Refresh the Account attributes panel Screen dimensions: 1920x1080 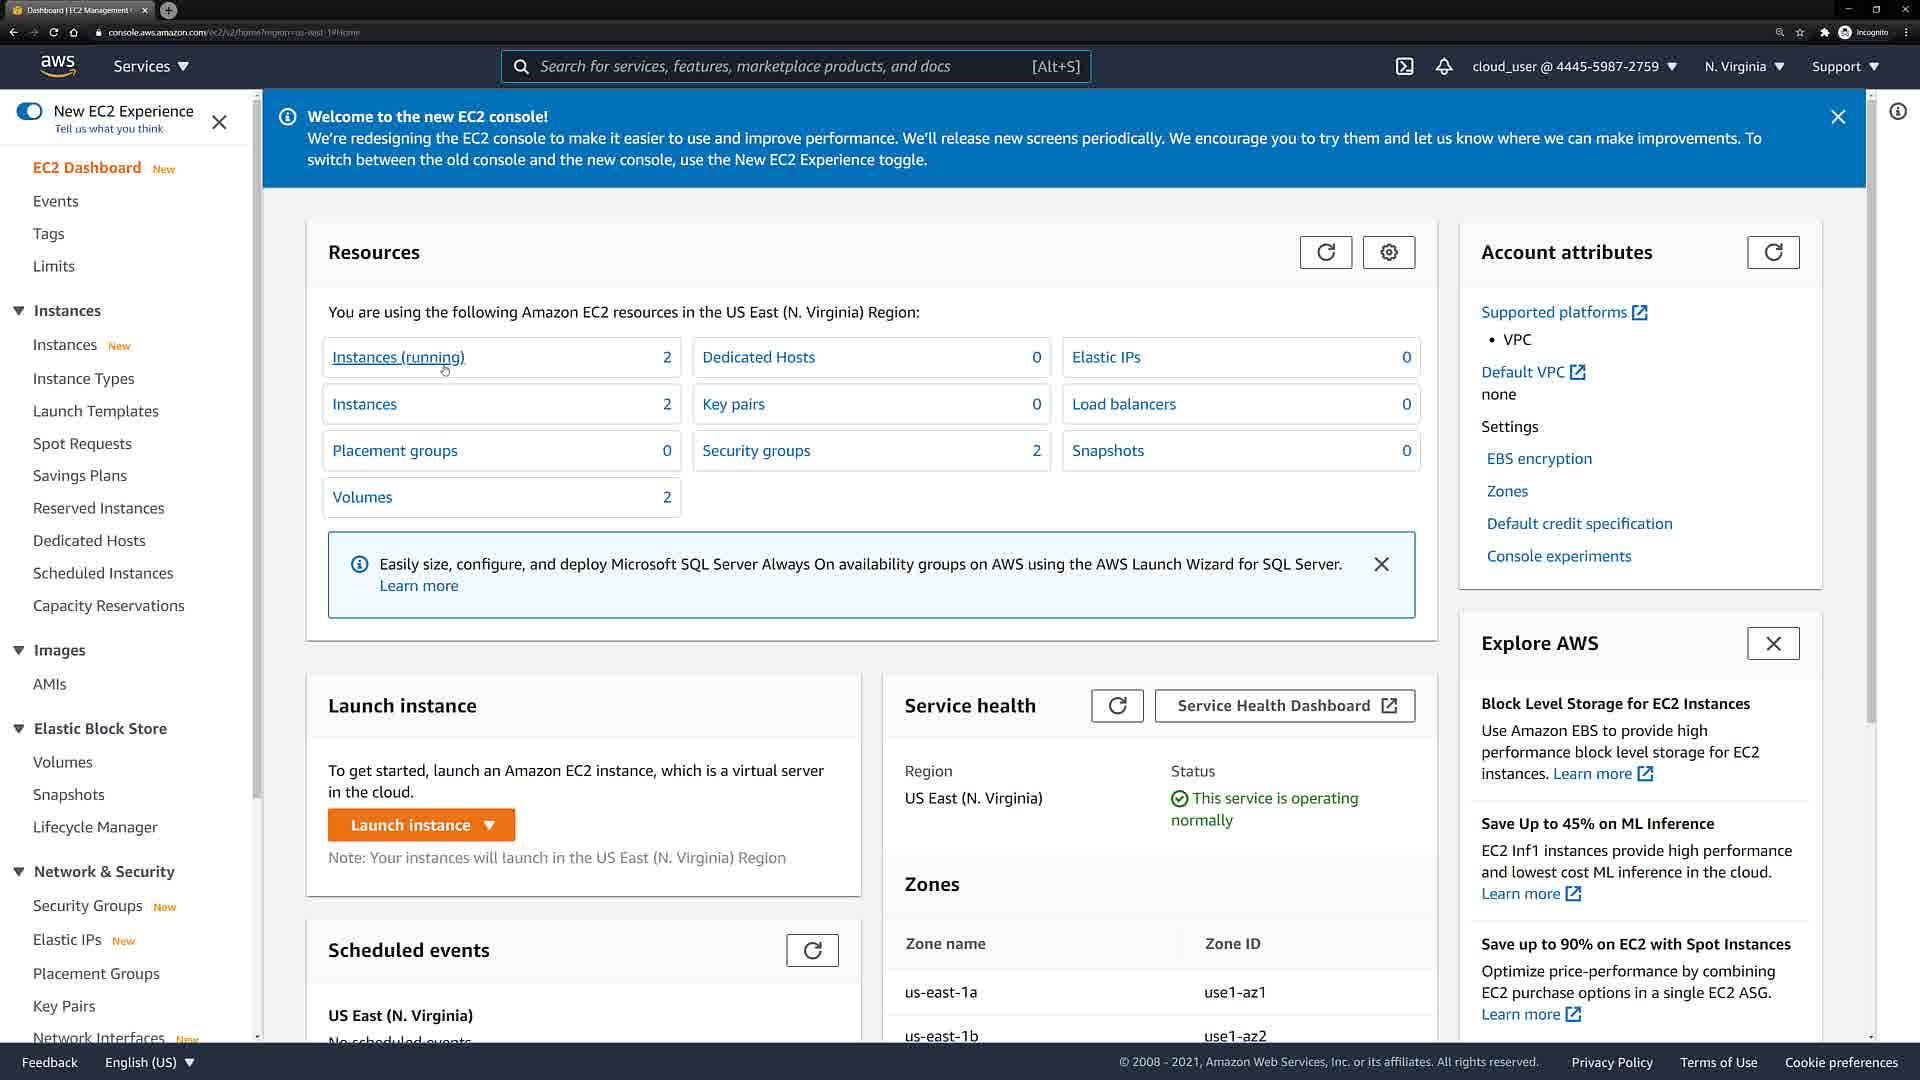[x=1773, y=252]
